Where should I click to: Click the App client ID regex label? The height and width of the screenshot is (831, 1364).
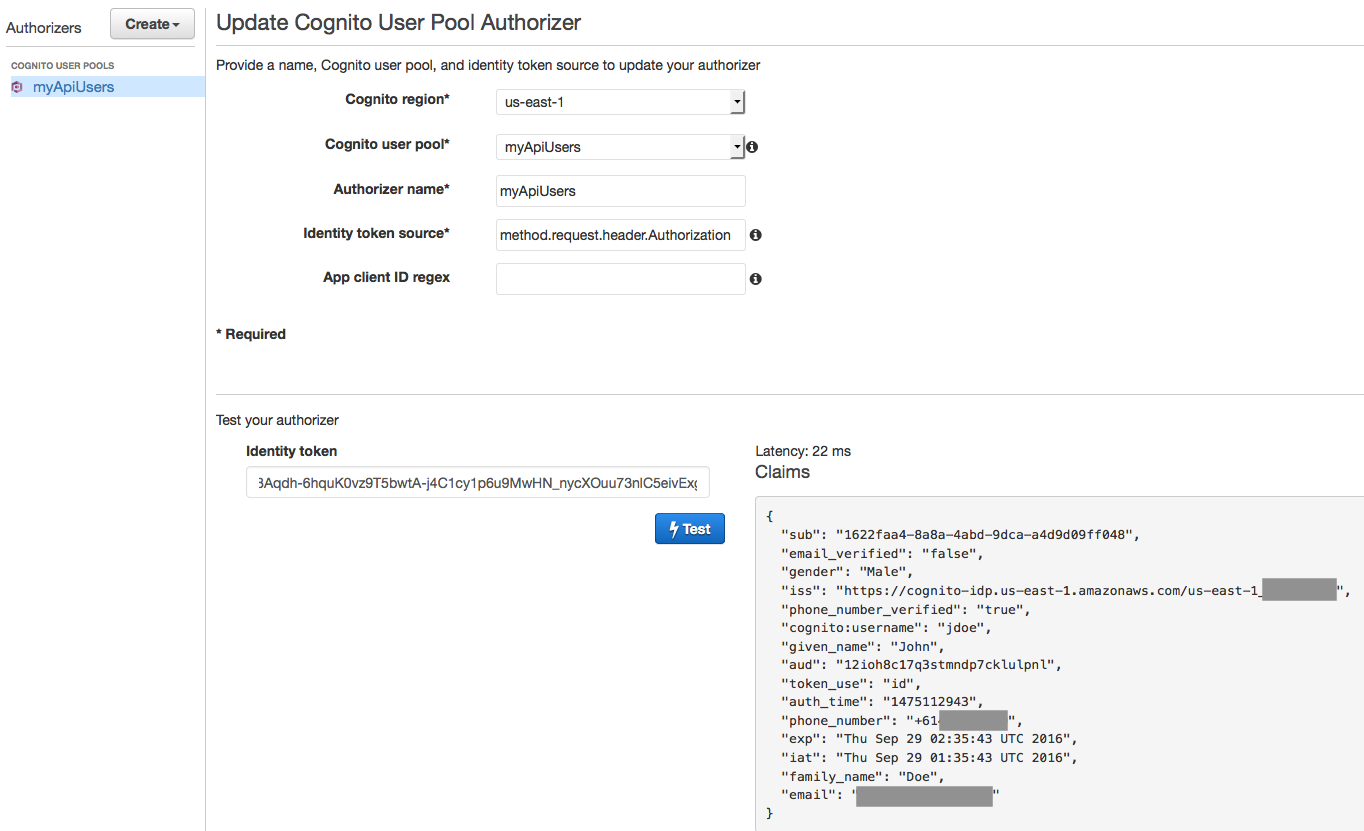387,277
